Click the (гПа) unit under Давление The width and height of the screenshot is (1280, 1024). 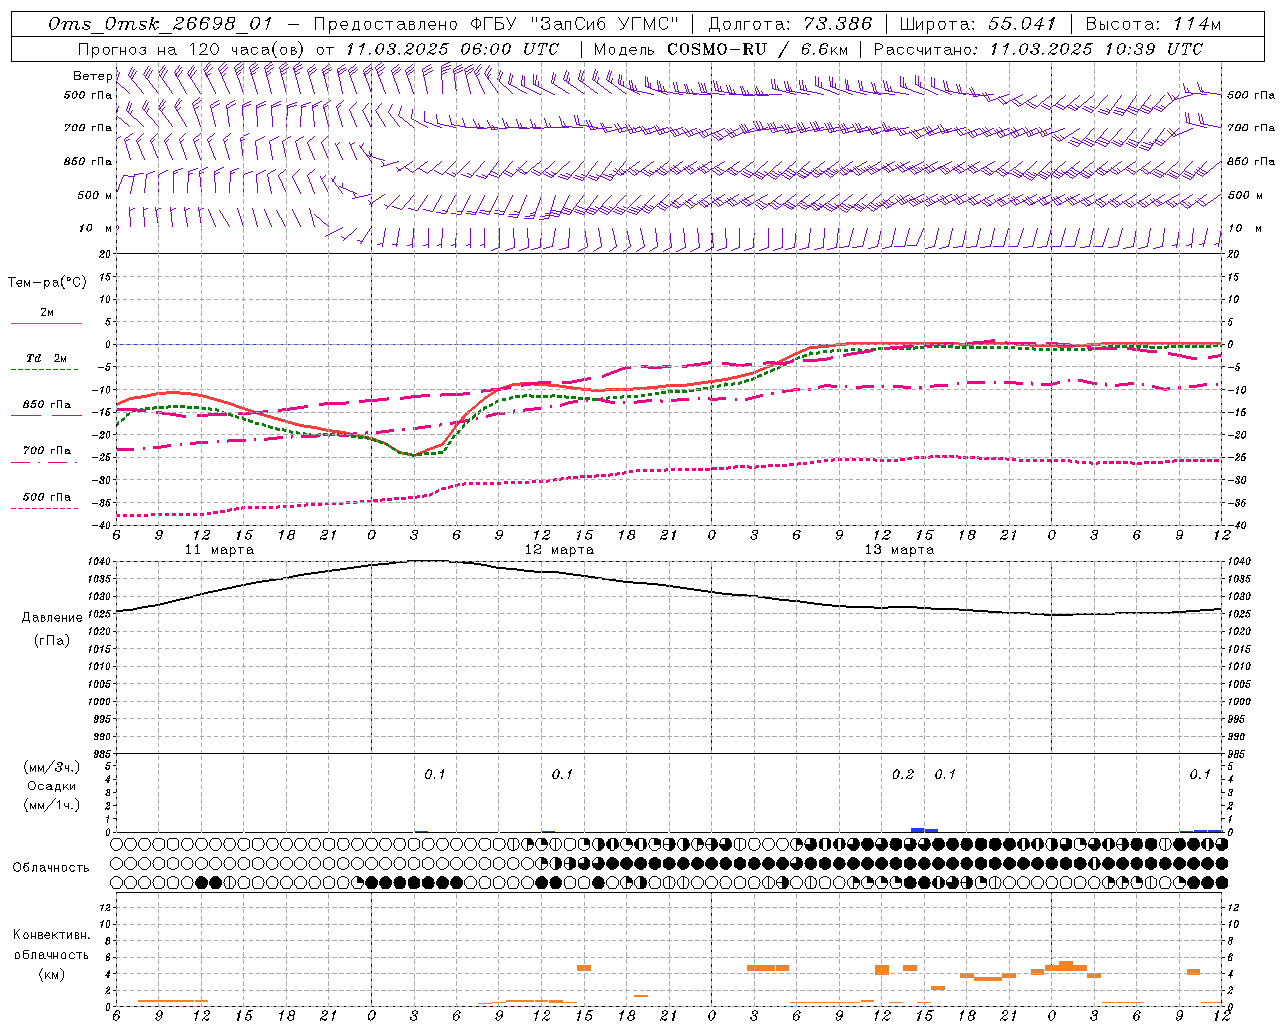[x=52, y=640]
